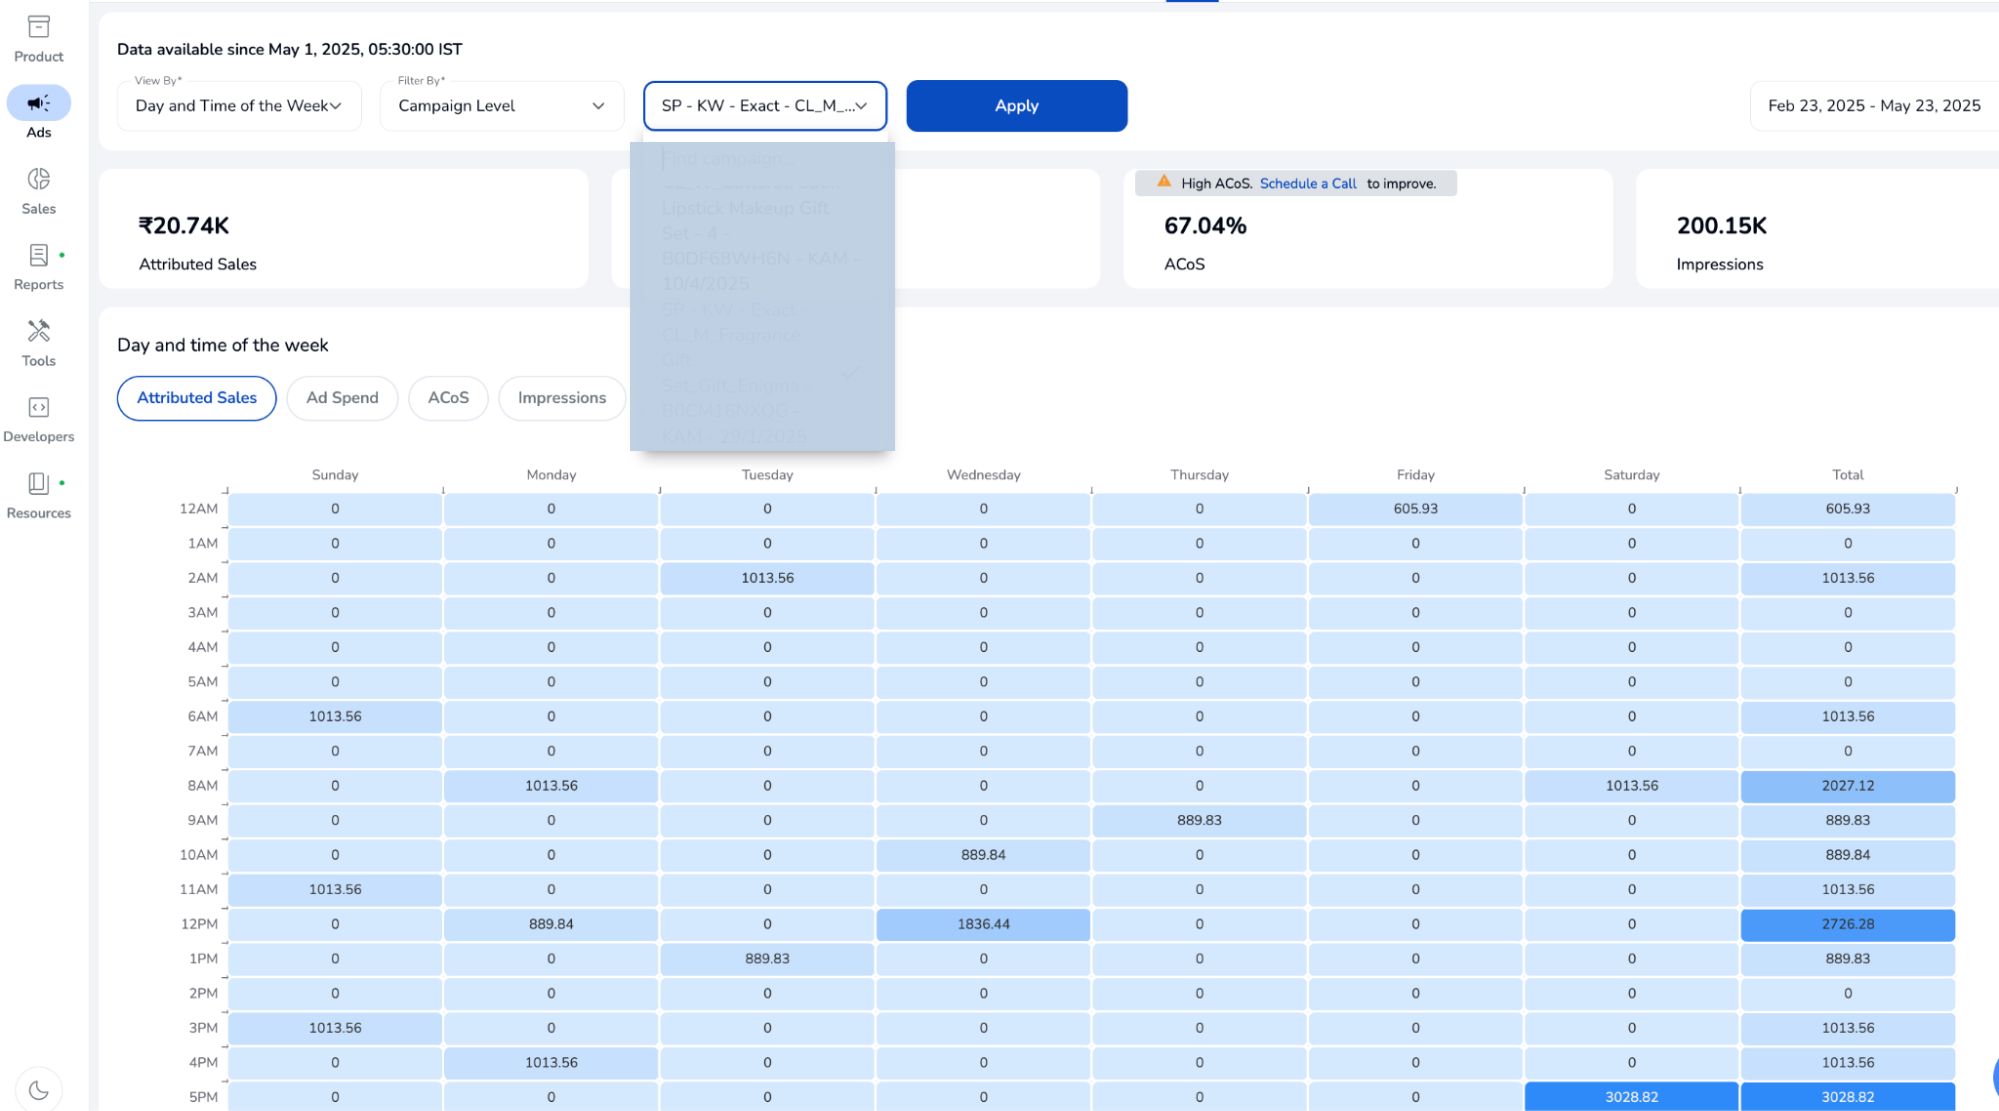Viewport: 1999px width, 1111px height.
Task: Toggle dark mode moon icon
Action: coord(38,1090)
